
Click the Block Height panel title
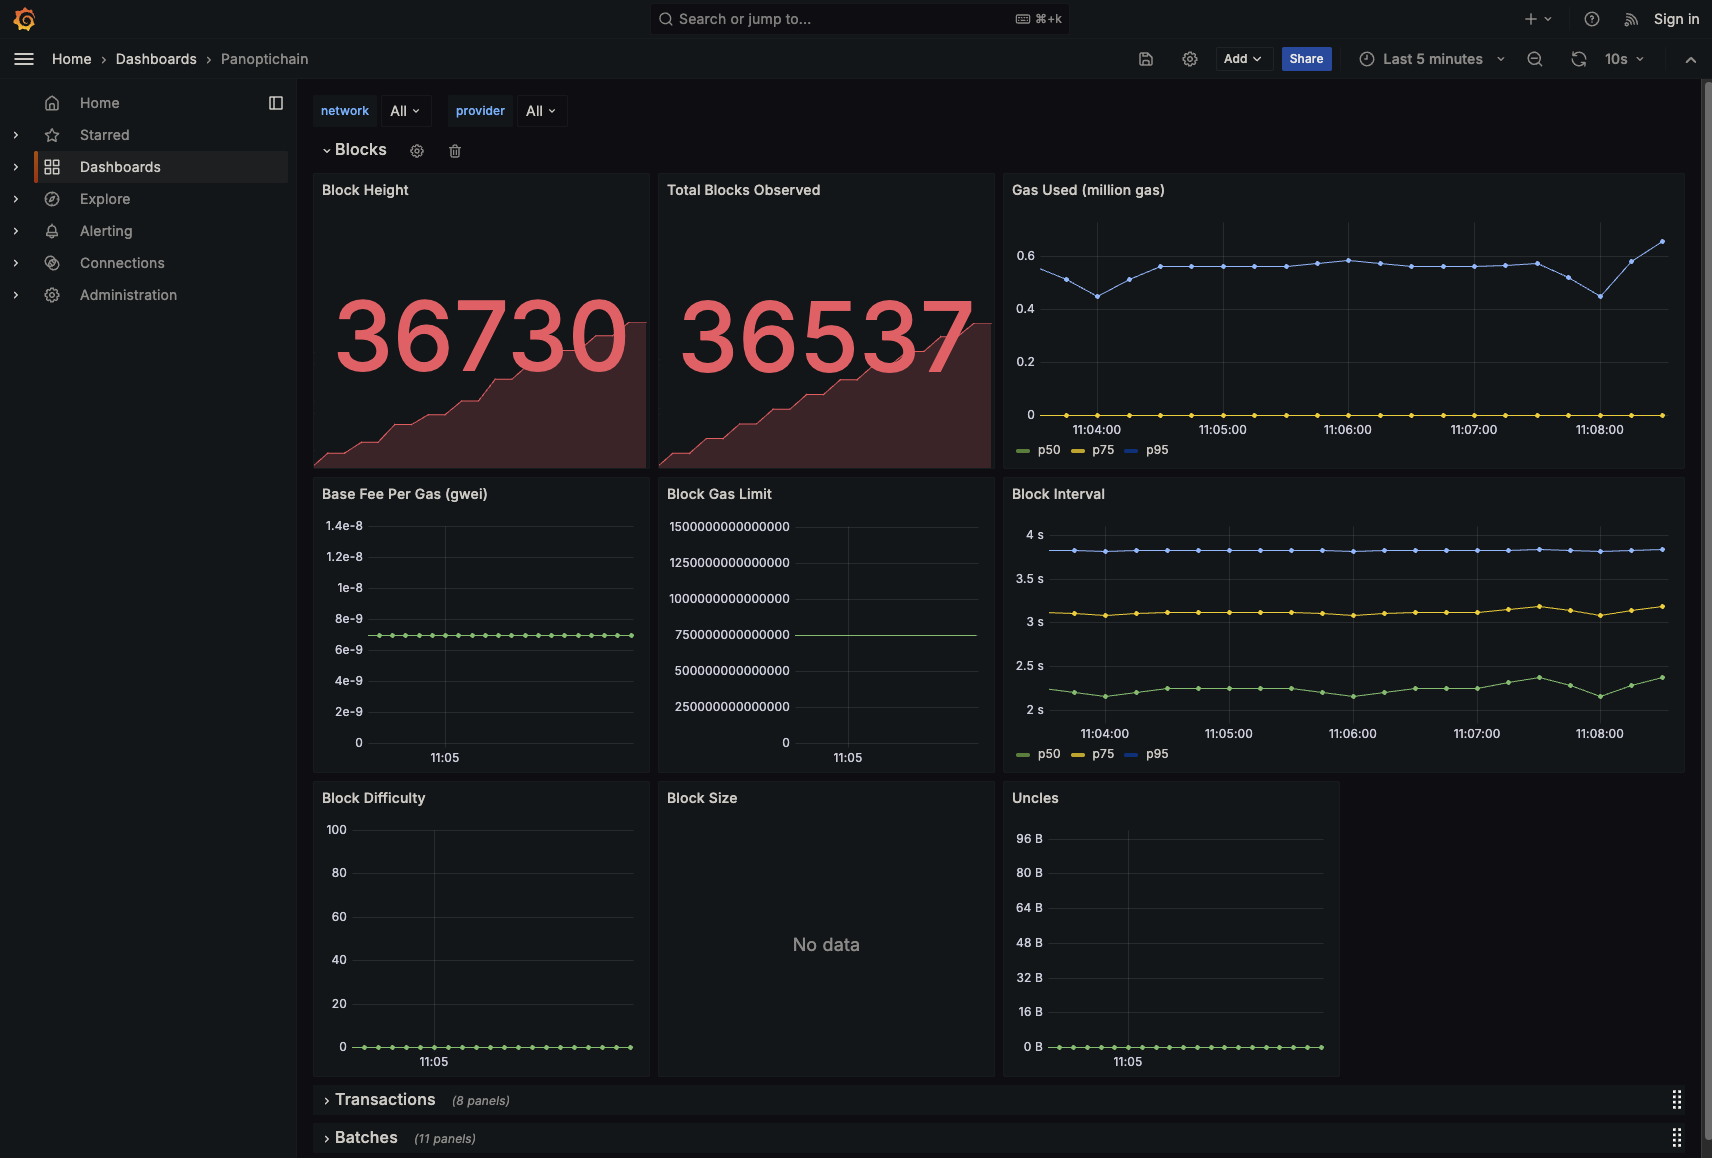tap(365, 190)
